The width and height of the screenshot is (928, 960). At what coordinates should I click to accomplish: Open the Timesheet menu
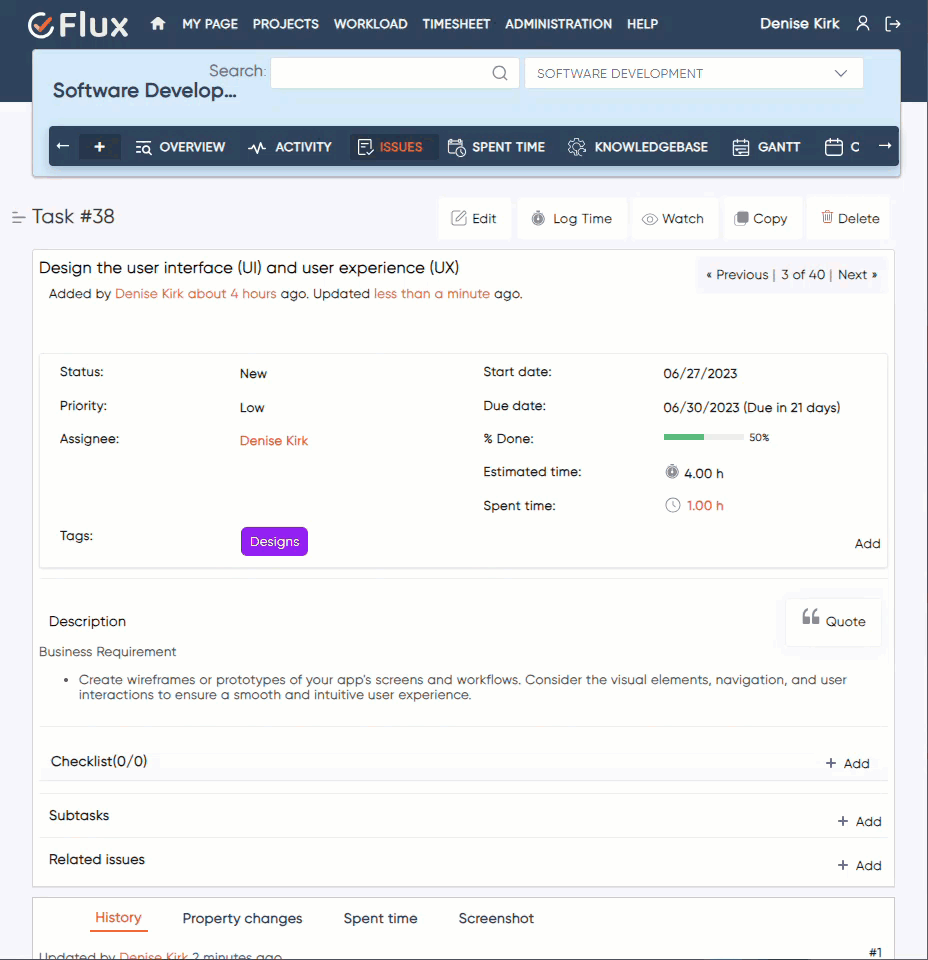(x=456, y=24)
